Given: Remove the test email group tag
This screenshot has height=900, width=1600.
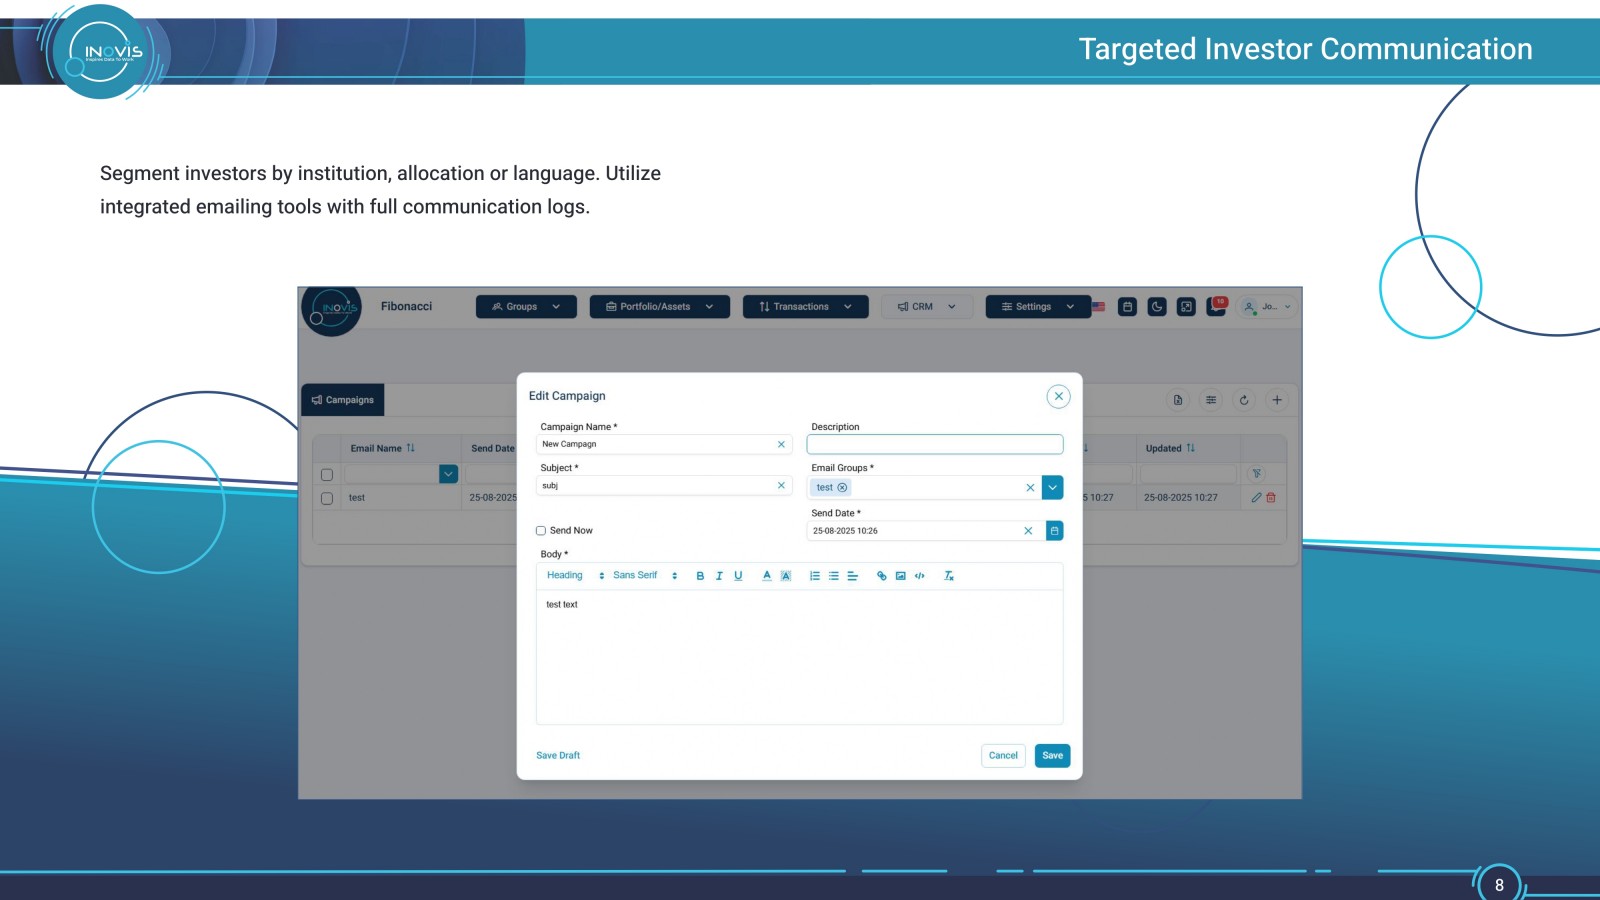Looking at the screenshot, I should 842,488.
